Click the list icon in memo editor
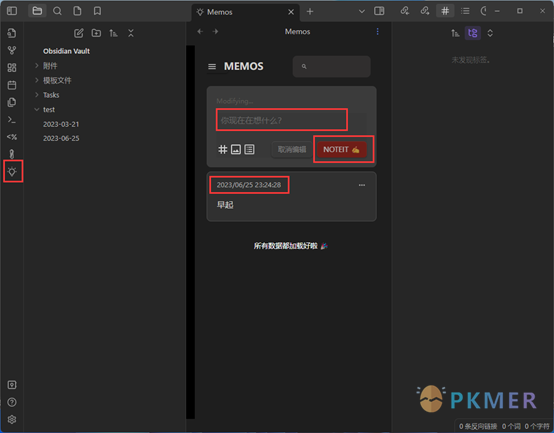 [x=249, y=149]
